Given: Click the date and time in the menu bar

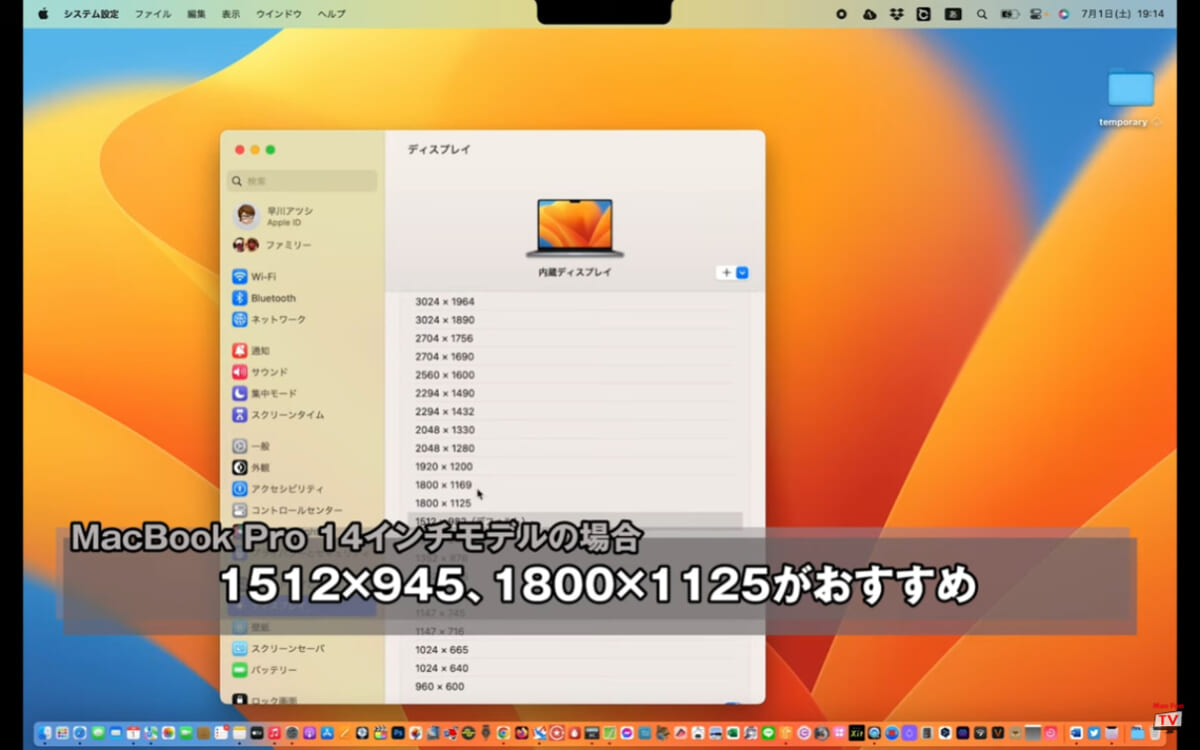Looking at the screenshot, I should 1123,14.
